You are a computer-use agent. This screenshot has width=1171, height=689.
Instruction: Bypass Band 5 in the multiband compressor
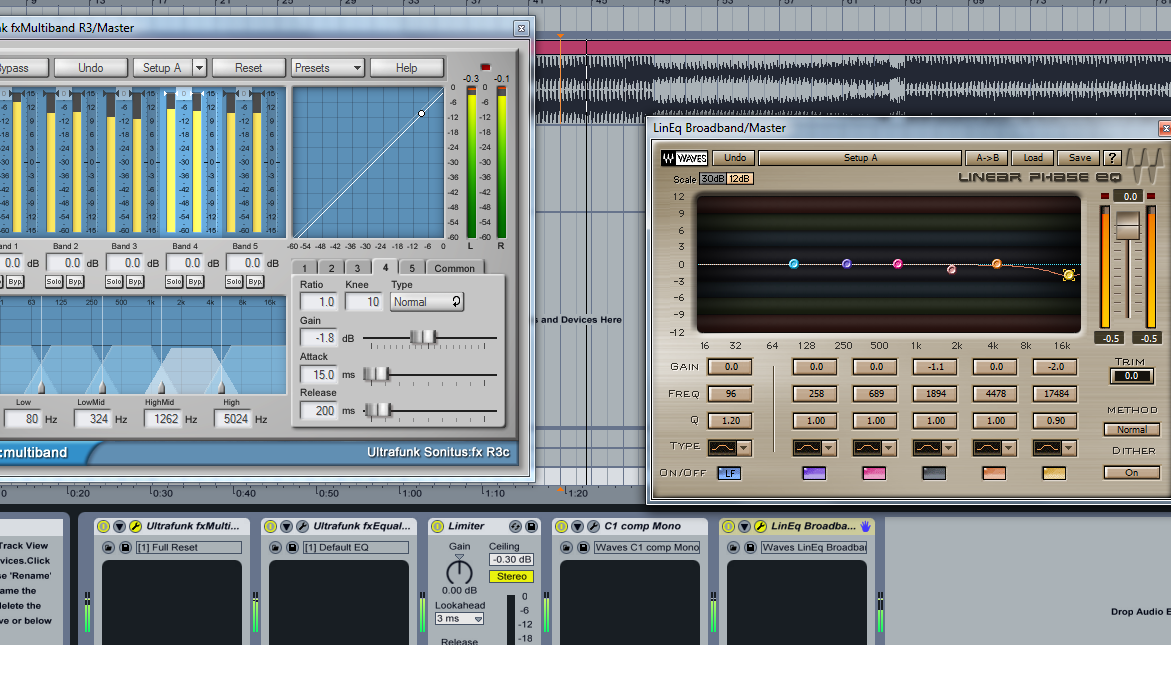tap(255, 282)
